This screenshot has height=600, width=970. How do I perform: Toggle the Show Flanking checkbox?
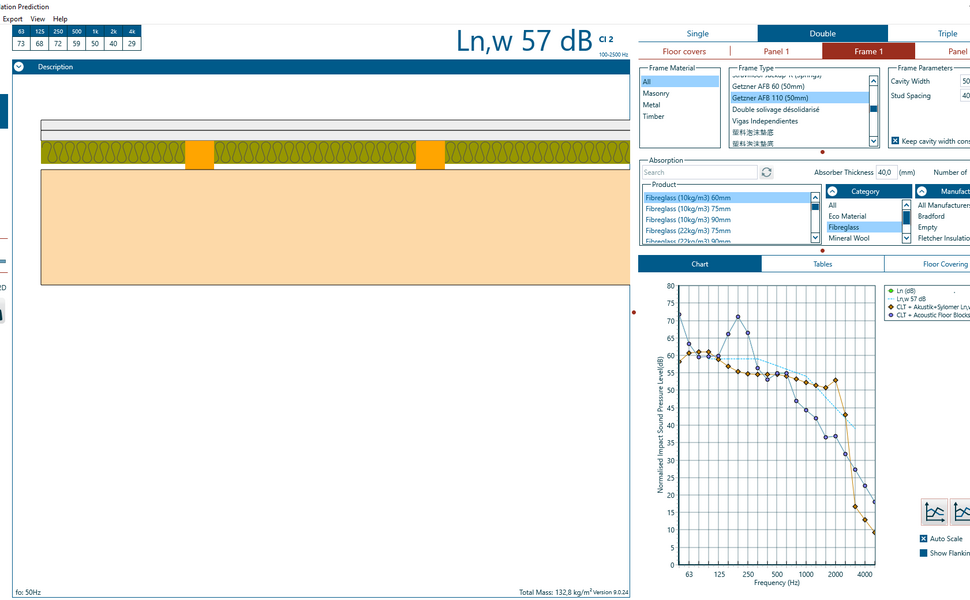click(923, 553)
